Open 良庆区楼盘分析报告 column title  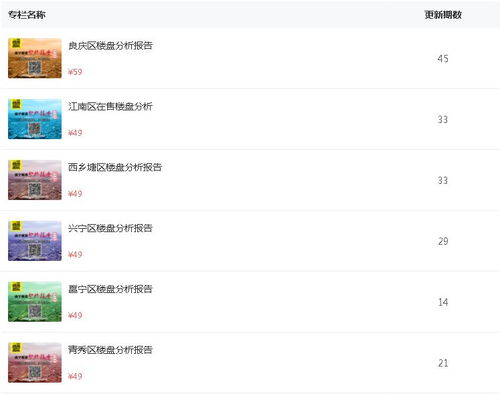pos(110,46)
